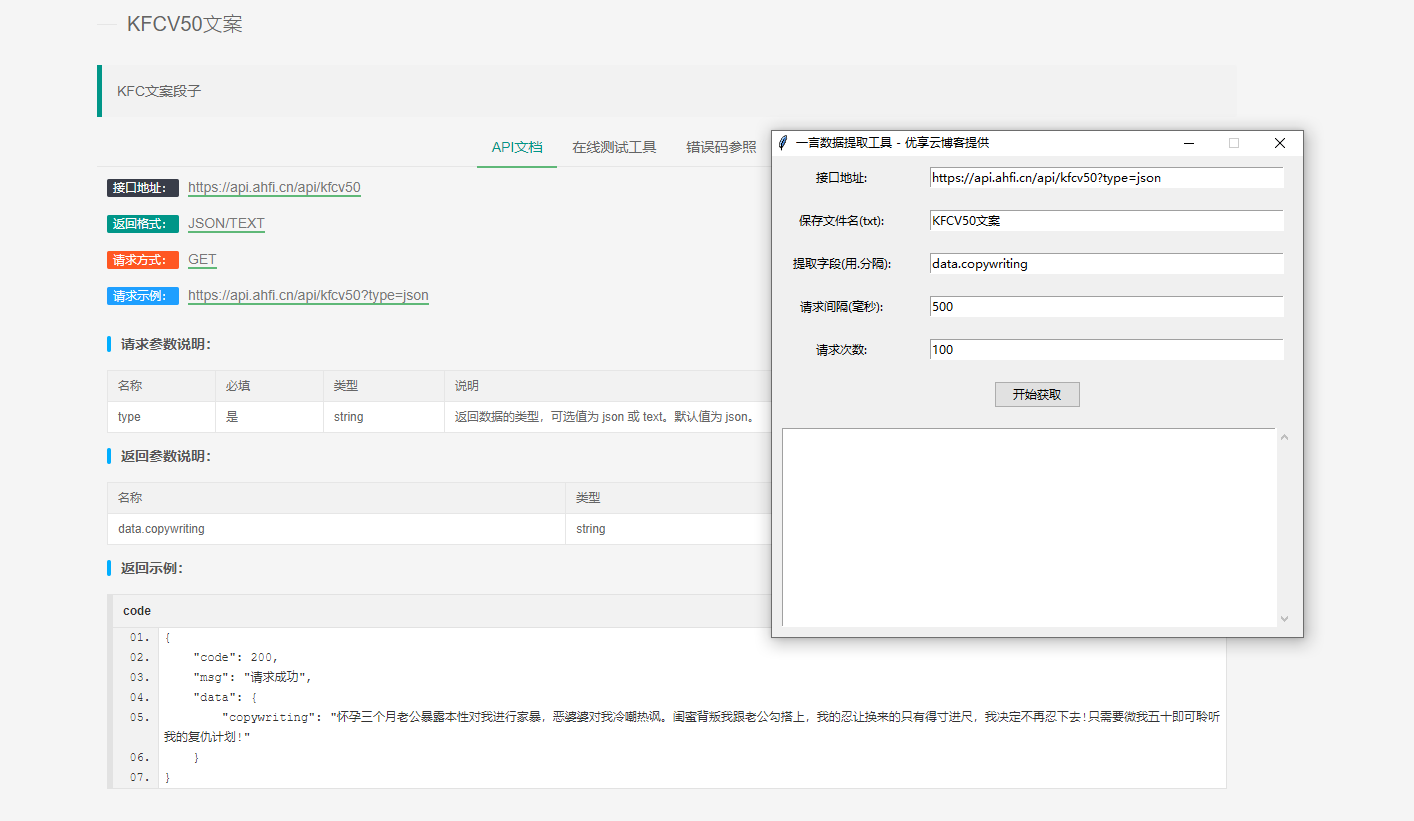Switch to the 错误码参照 tab
This screenshot has height=821, width=1414.
tap(723, 145)
